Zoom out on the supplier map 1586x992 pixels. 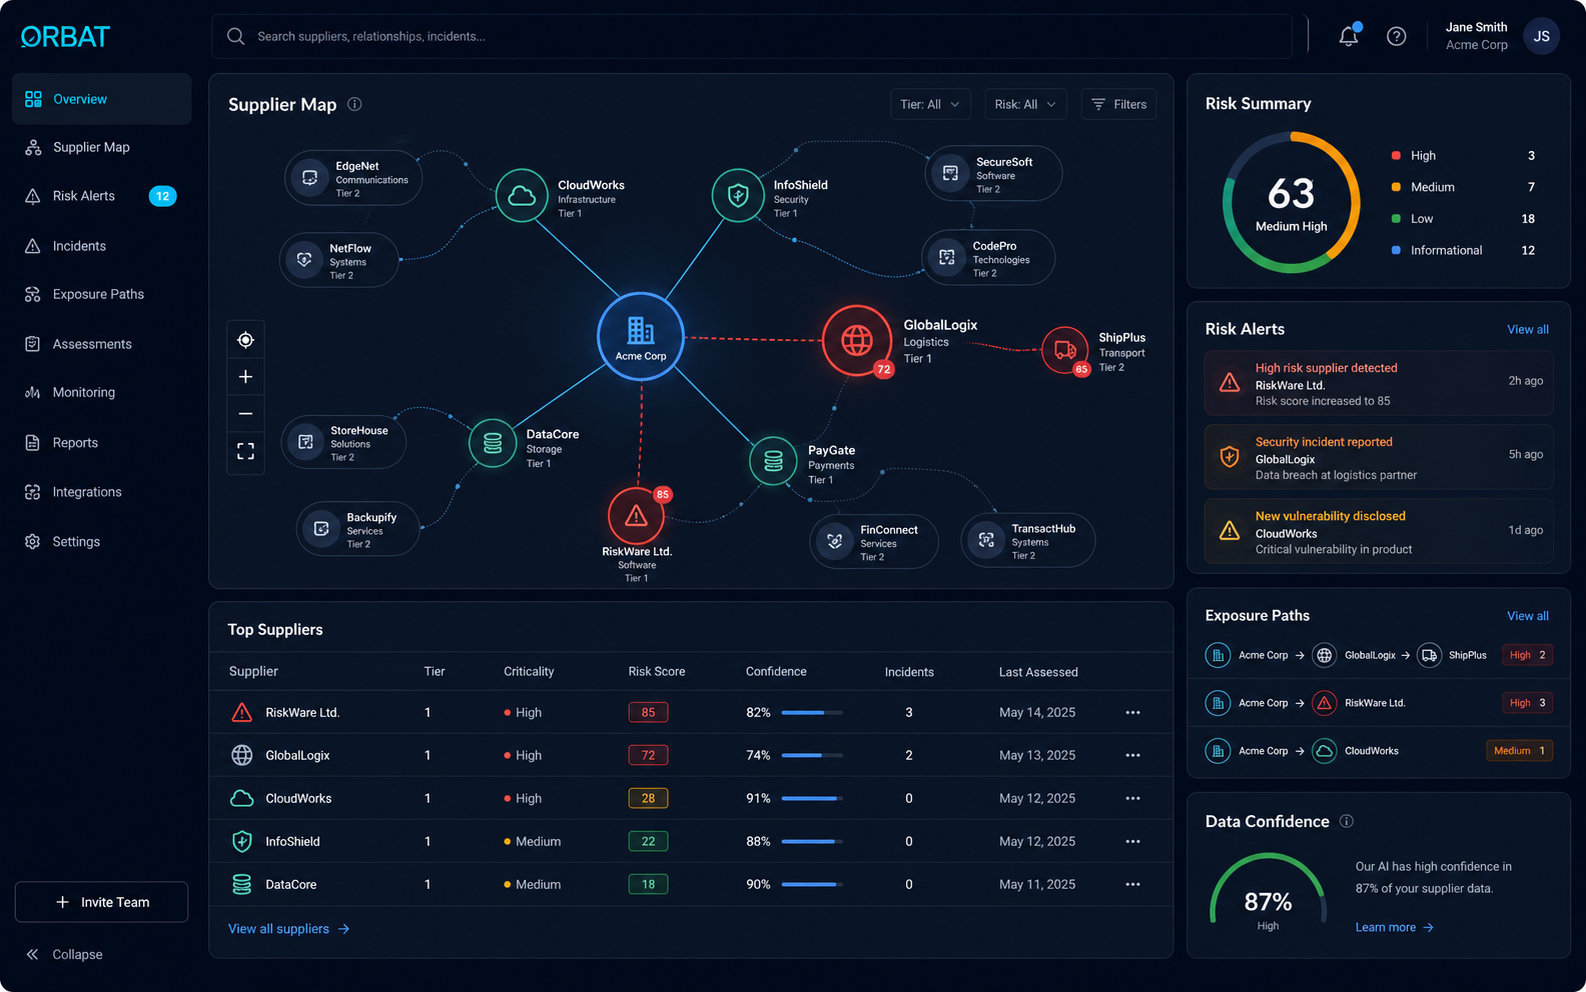click(245, 414)
